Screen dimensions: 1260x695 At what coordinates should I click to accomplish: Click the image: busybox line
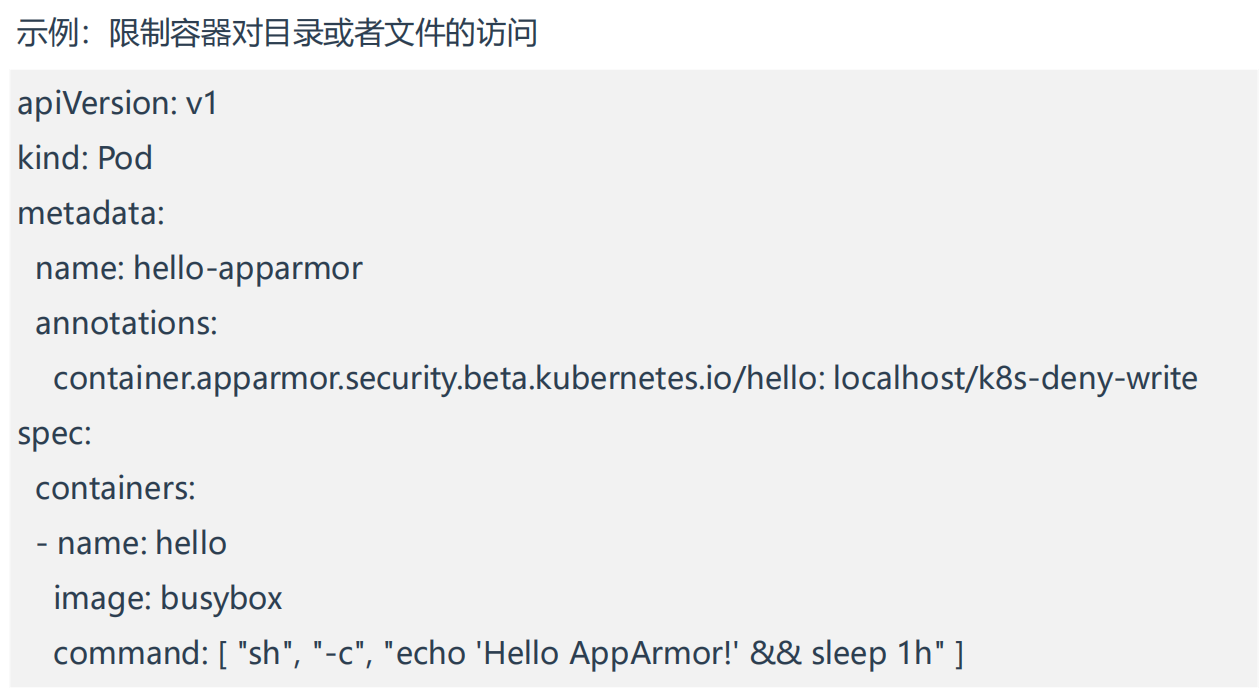pyautogui.click(x=168, y=599)
